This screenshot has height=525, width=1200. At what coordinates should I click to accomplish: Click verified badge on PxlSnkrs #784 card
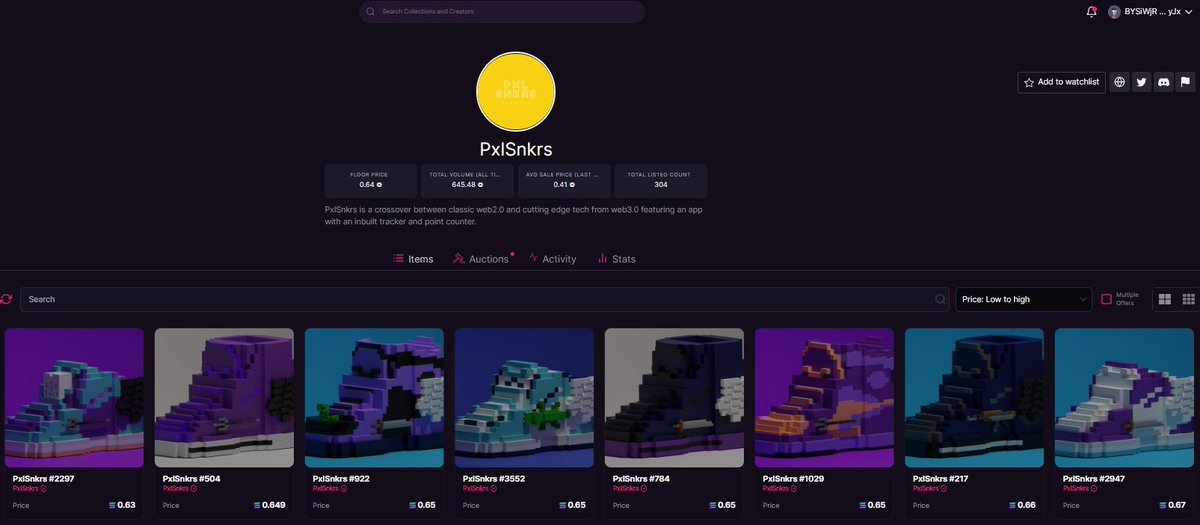click(x=643, y=489)
